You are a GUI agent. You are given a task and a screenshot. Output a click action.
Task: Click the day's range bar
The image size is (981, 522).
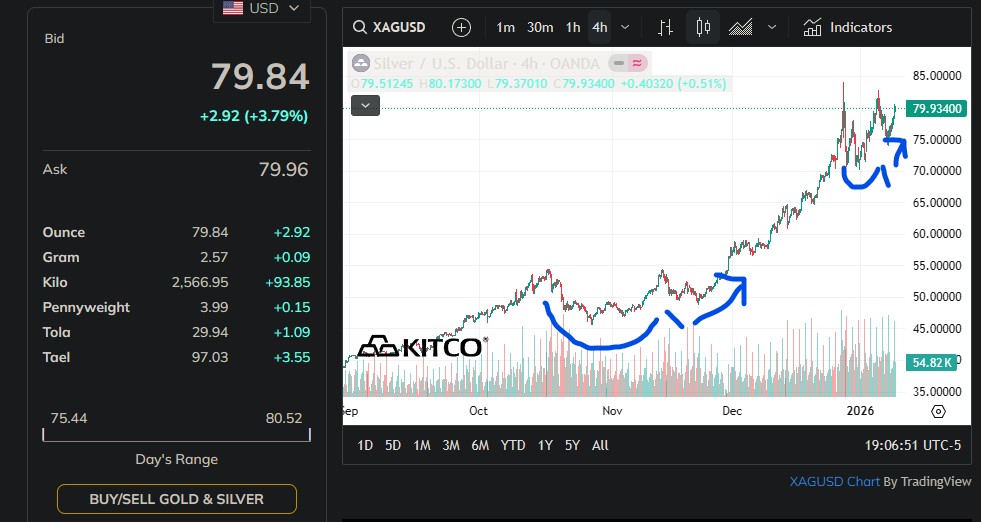point(176,435)
